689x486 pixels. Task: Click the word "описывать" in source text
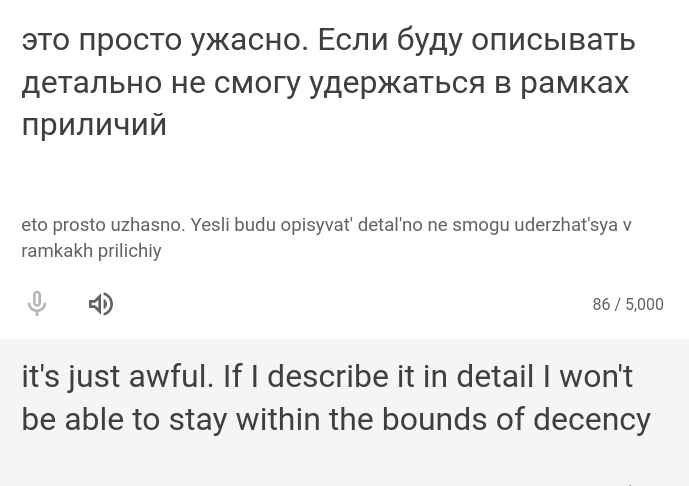[x=554, y=40]
